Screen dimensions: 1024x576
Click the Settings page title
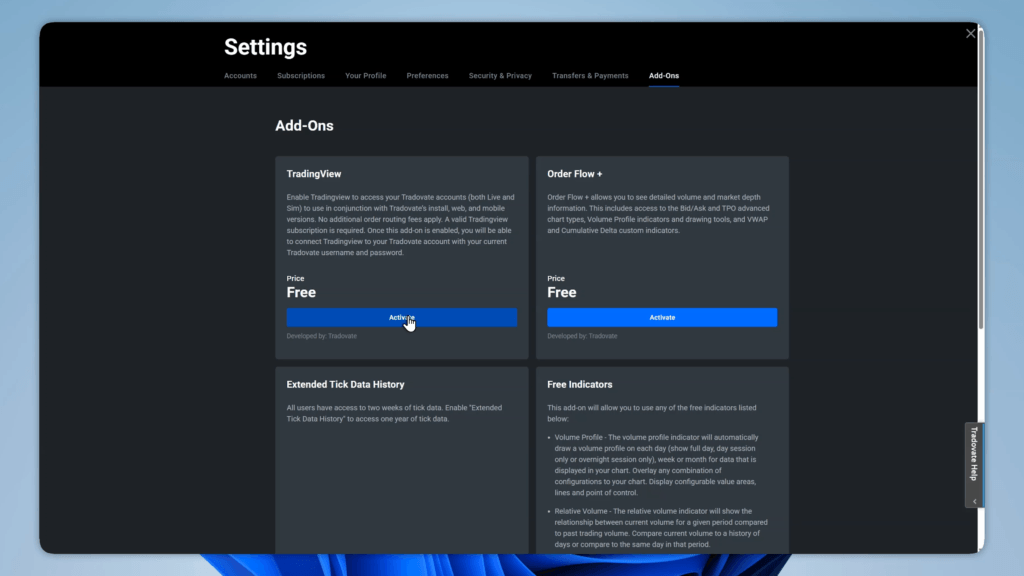click(x=265, y=47)
